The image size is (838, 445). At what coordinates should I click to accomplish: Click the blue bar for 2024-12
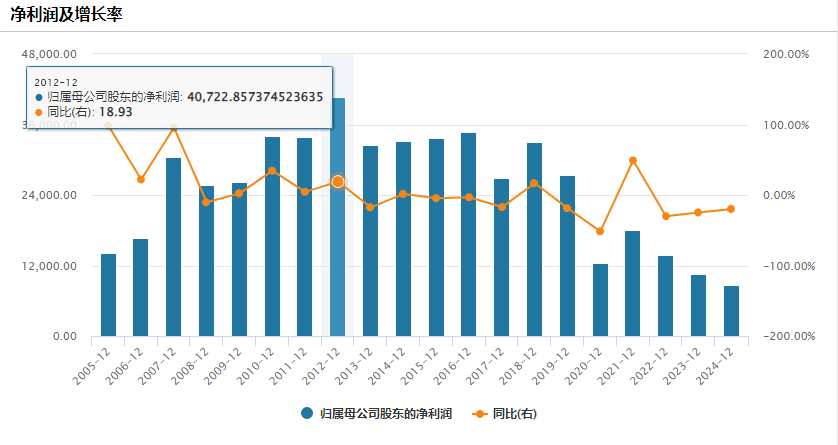(x=731, y=311)
